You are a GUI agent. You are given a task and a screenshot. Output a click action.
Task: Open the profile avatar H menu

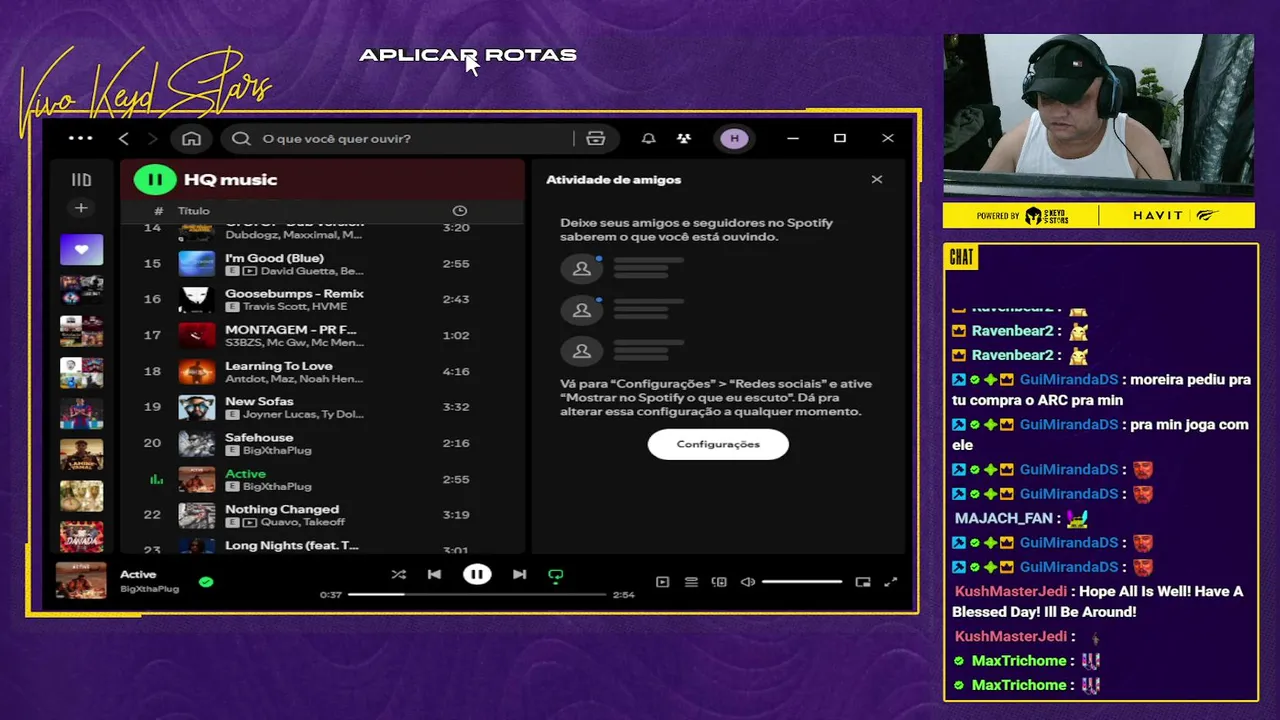tap(734, 138)
